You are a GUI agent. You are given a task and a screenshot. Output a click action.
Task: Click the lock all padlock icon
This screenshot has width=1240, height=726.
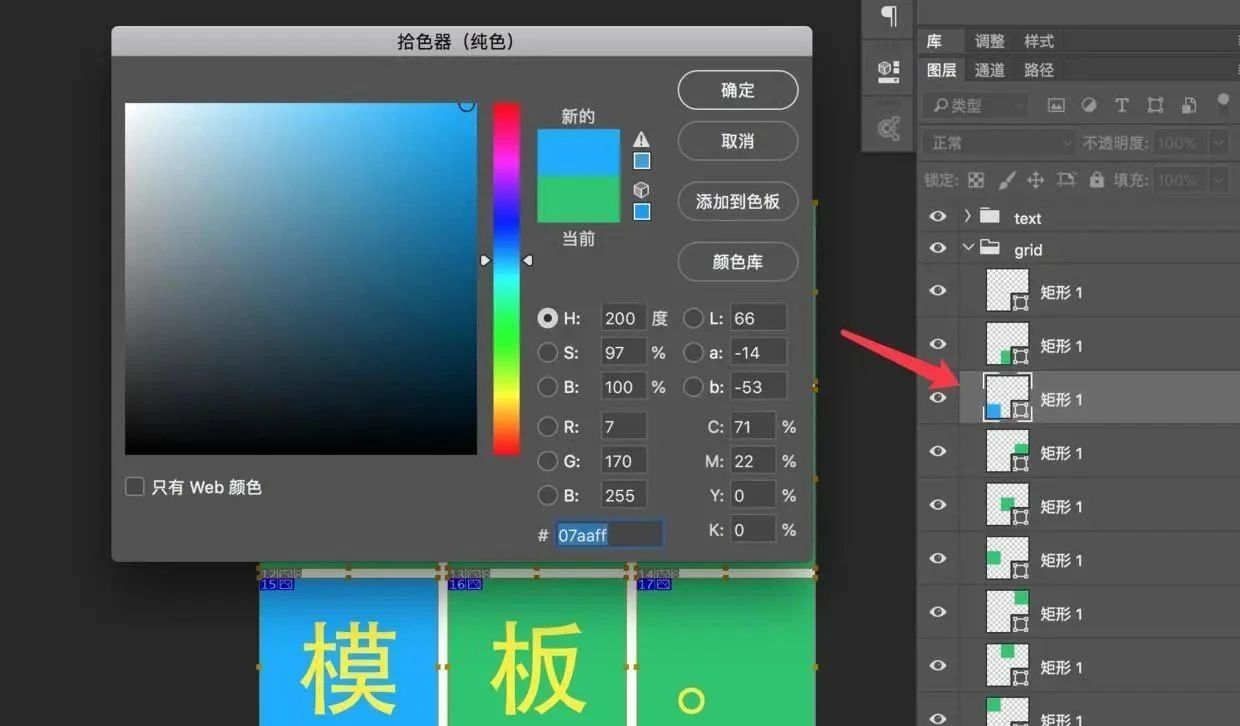(x=1096, y=180)
